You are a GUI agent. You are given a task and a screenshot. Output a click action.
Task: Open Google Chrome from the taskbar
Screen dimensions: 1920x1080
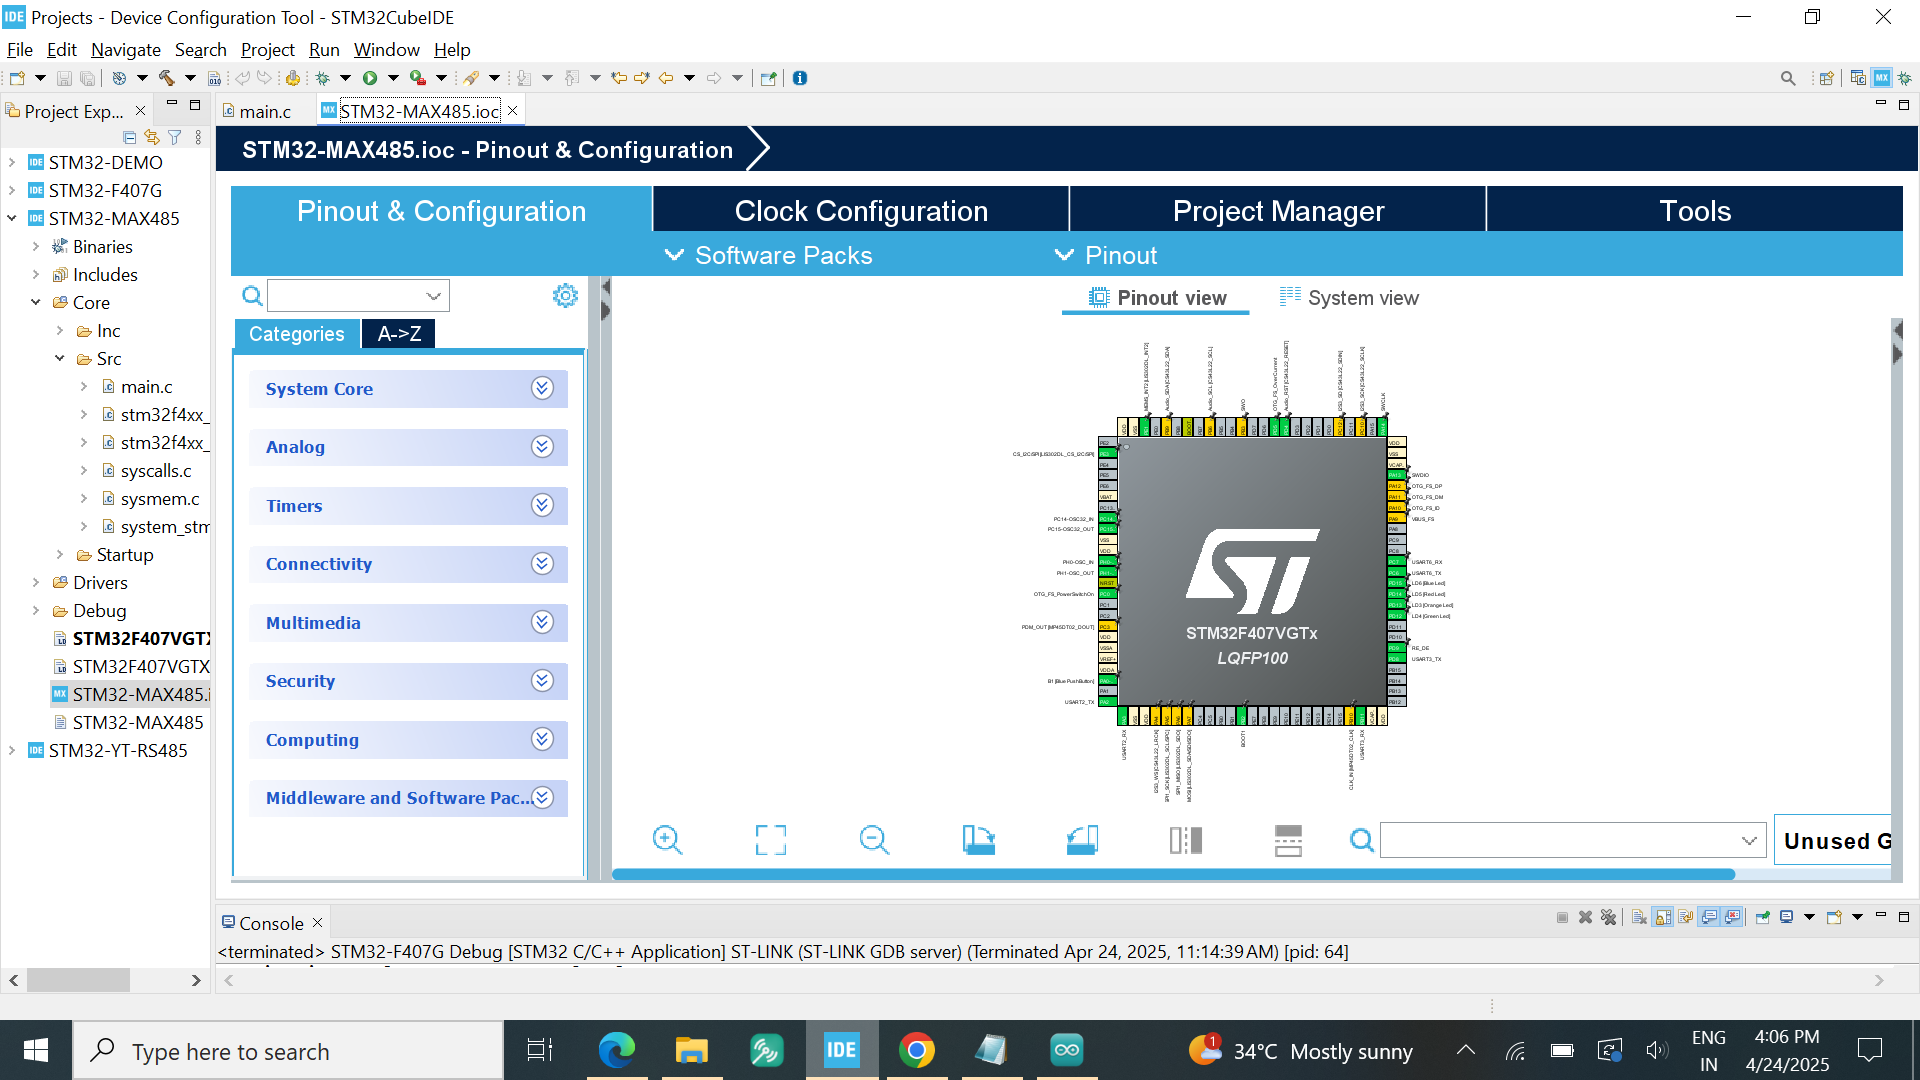[917, 1050]
